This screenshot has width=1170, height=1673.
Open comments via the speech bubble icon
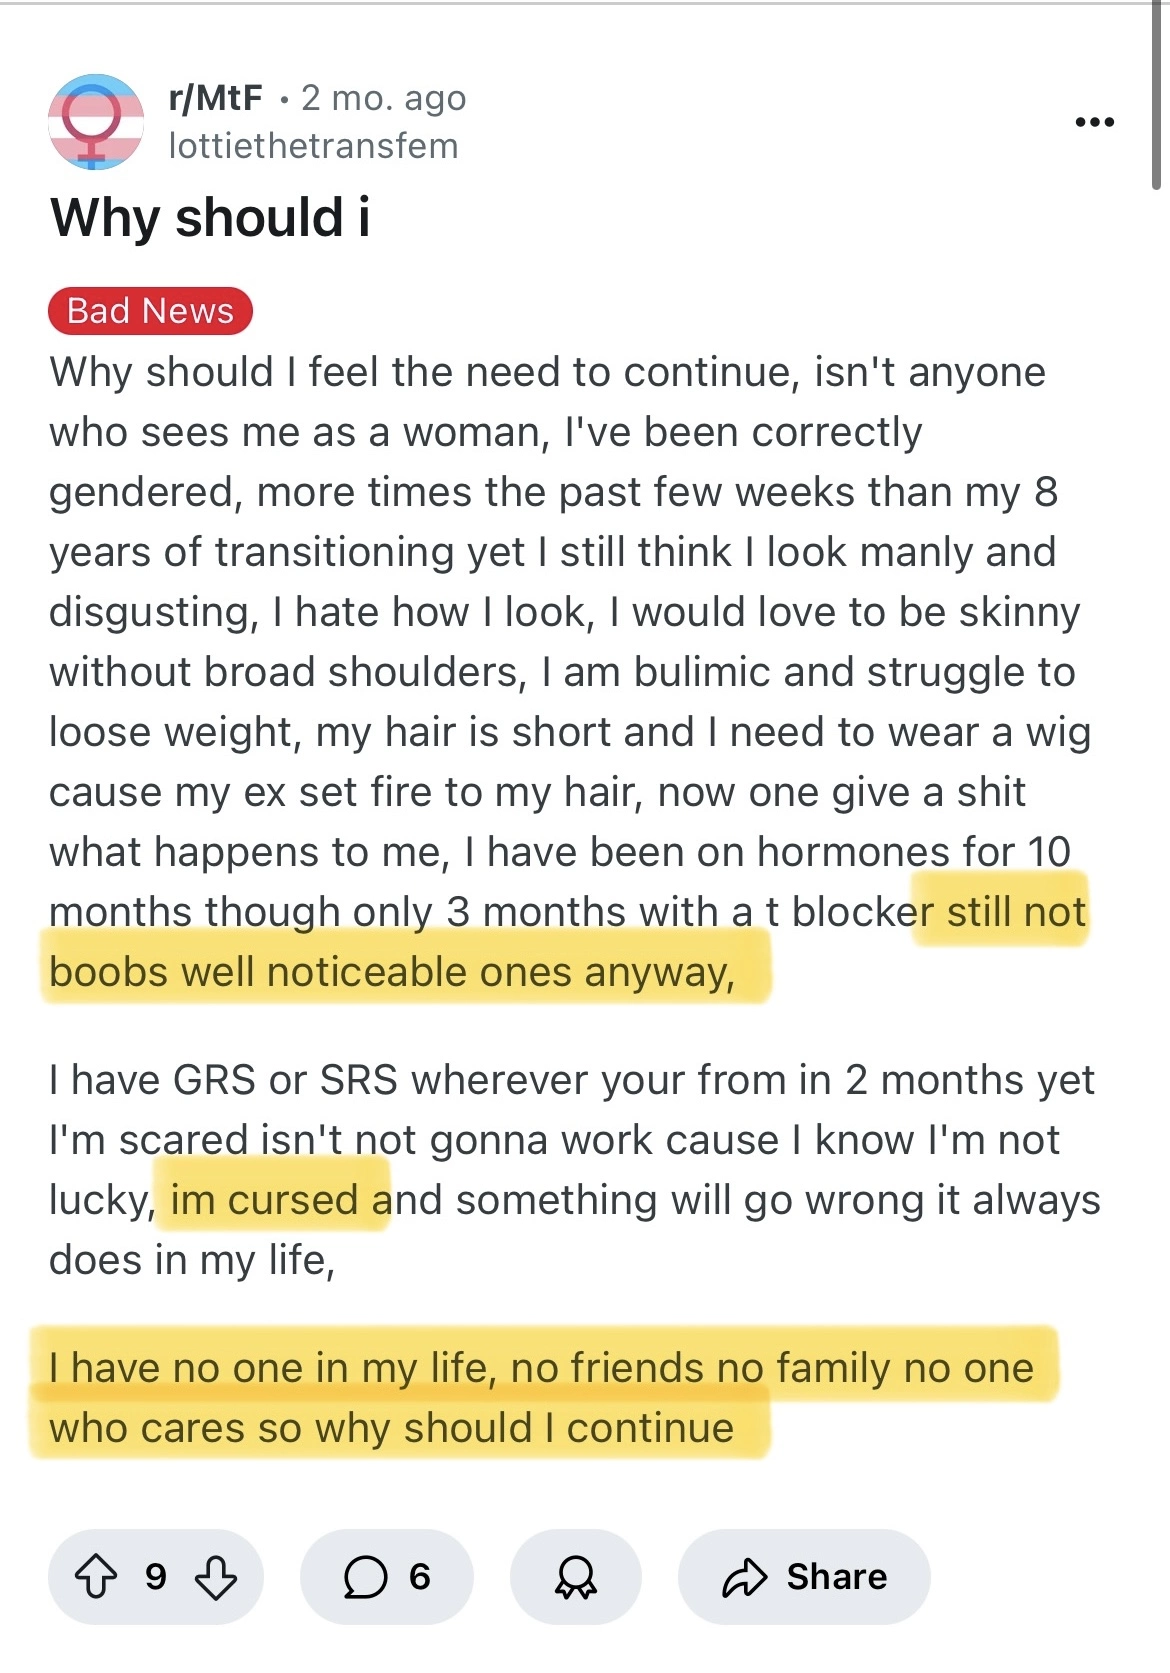(365, 1577)
